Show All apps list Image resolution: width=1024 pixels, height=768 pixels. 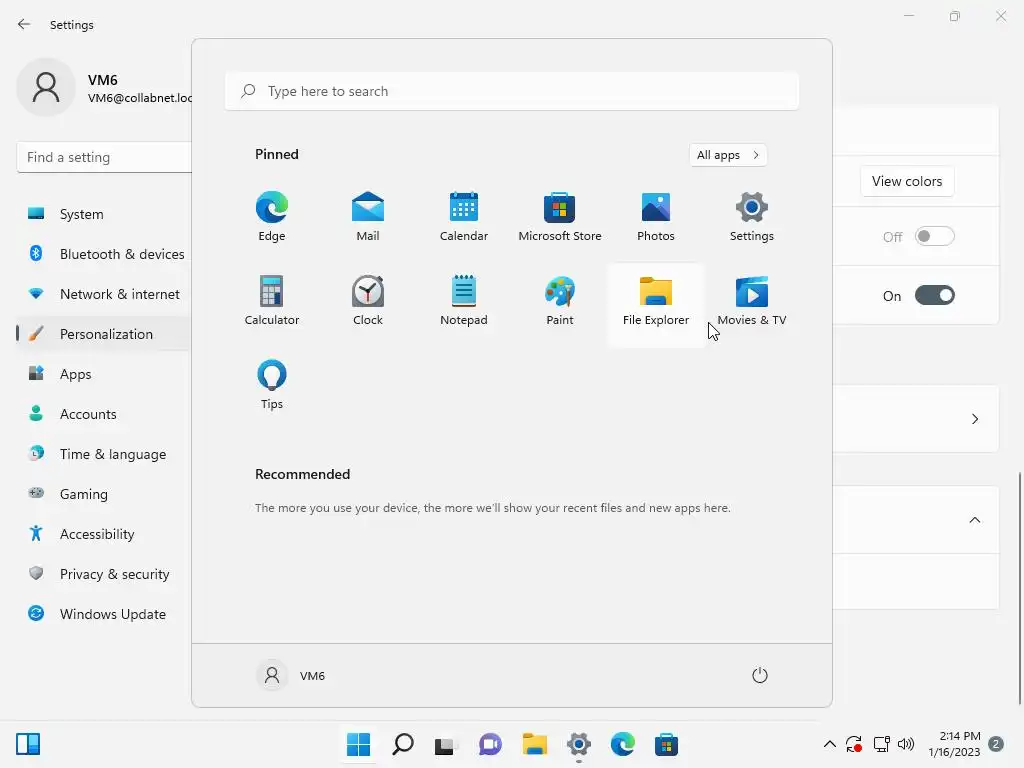728,155
